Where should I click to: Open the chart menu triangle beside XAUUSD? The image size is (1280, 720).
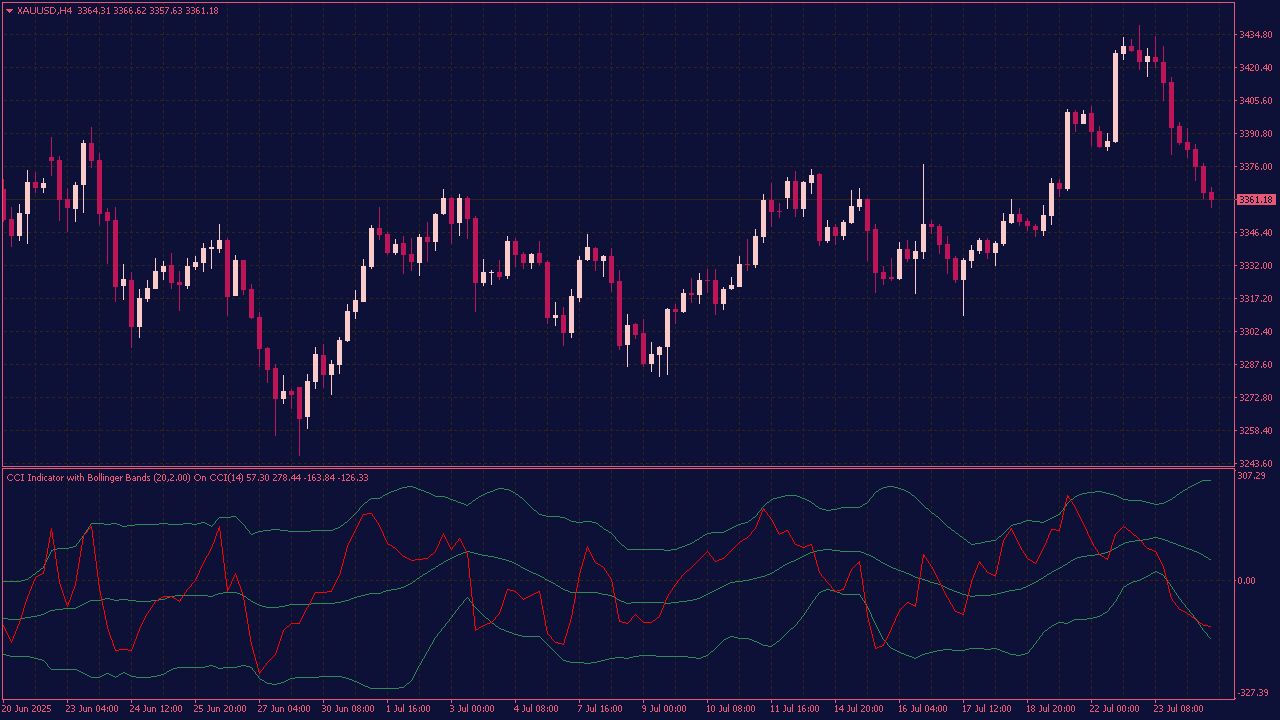[10, 11]
